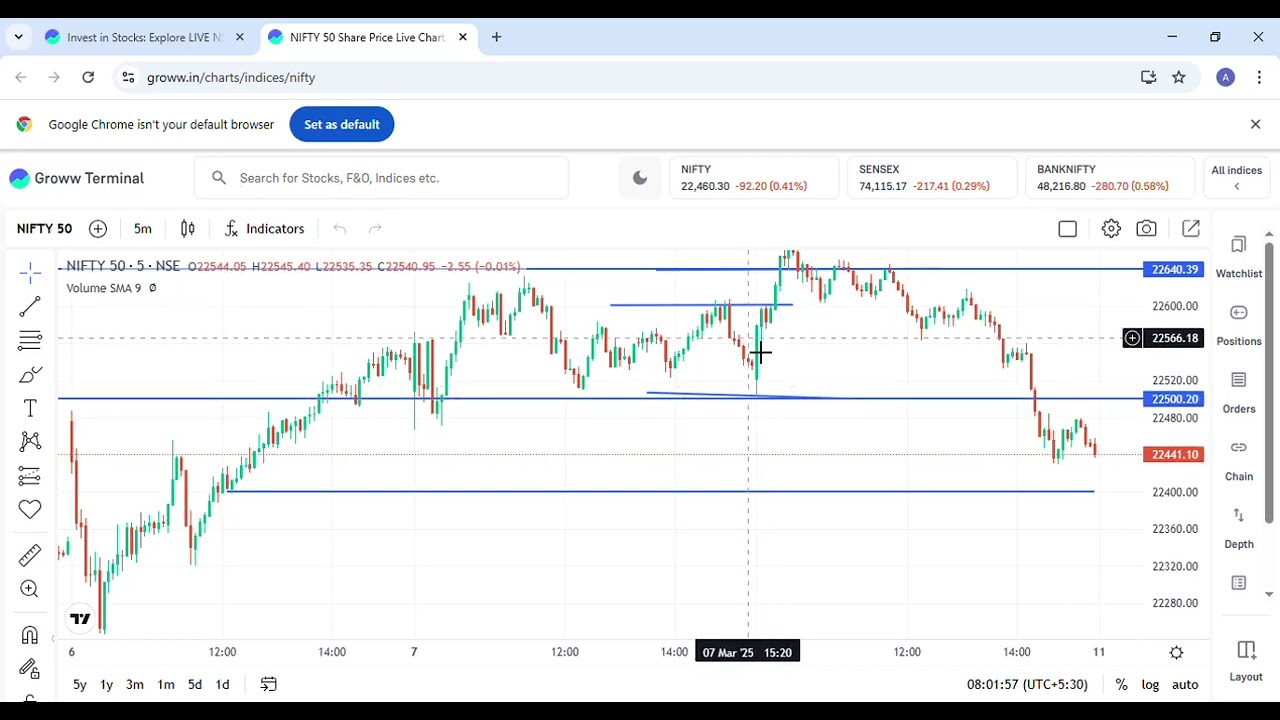Toggle percent scale on price axis
Viewport: 1280px width, 720px height.
(1122, 685)
